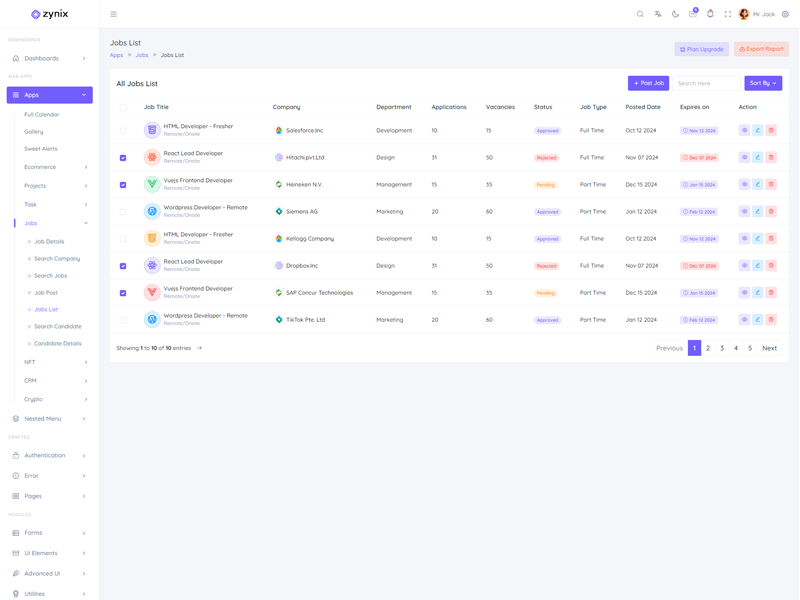Image resolution: width=800 pixels, height=600 pixels.
Task: Uncheck the Hitachi.pvt.Ltd React Lead Developer row
Action: click(x=123, y=157)
